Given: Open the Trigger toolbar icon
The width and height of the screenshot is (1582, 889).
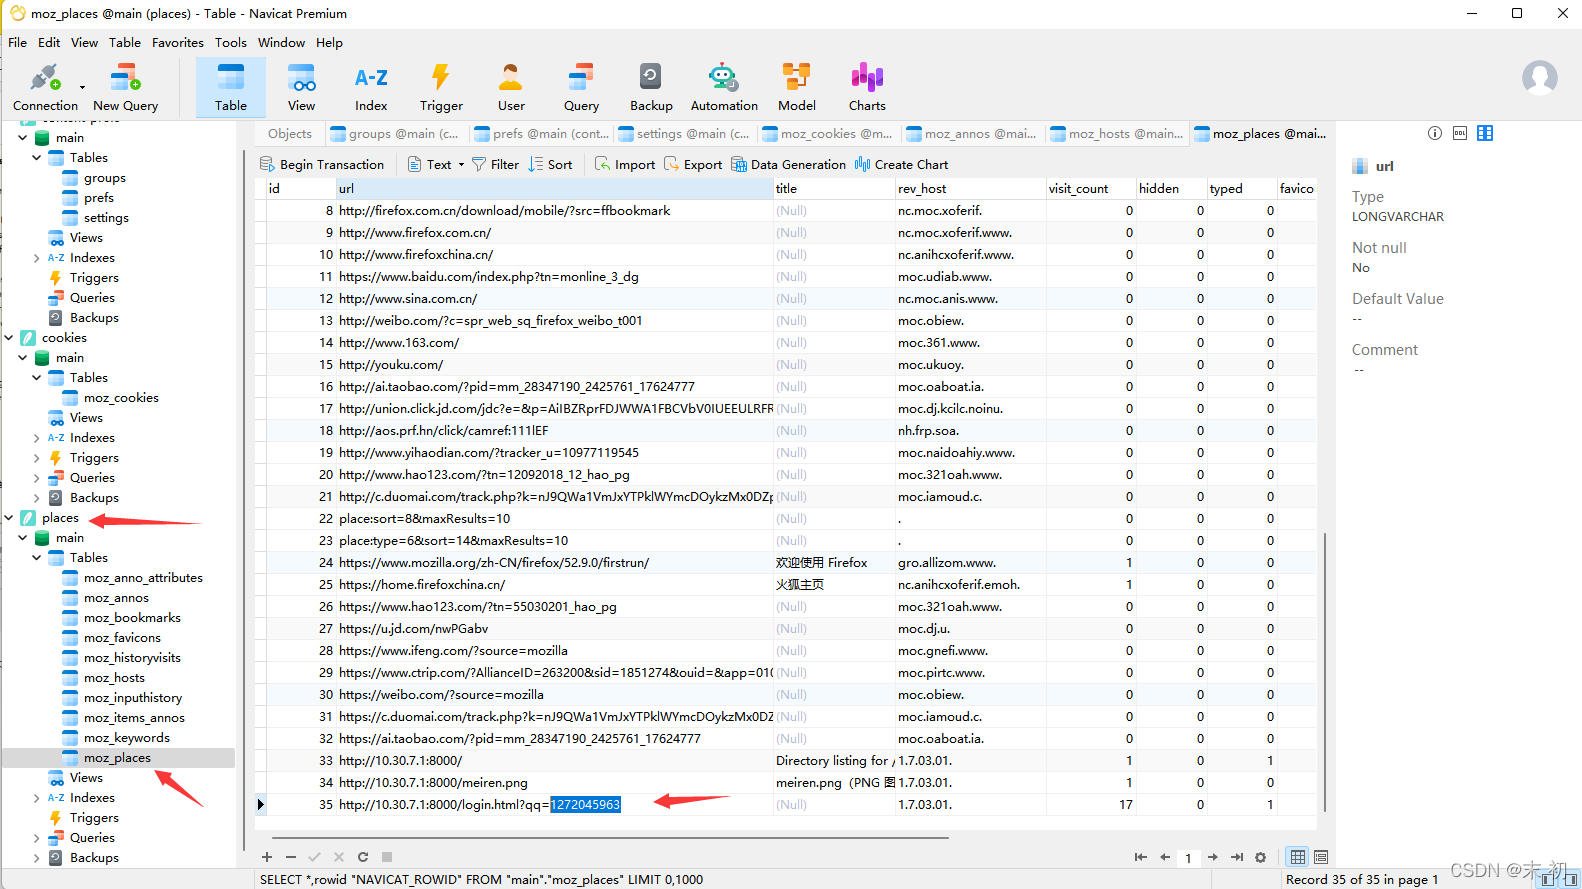Looking at the screenshot, I should coord(441,87).
